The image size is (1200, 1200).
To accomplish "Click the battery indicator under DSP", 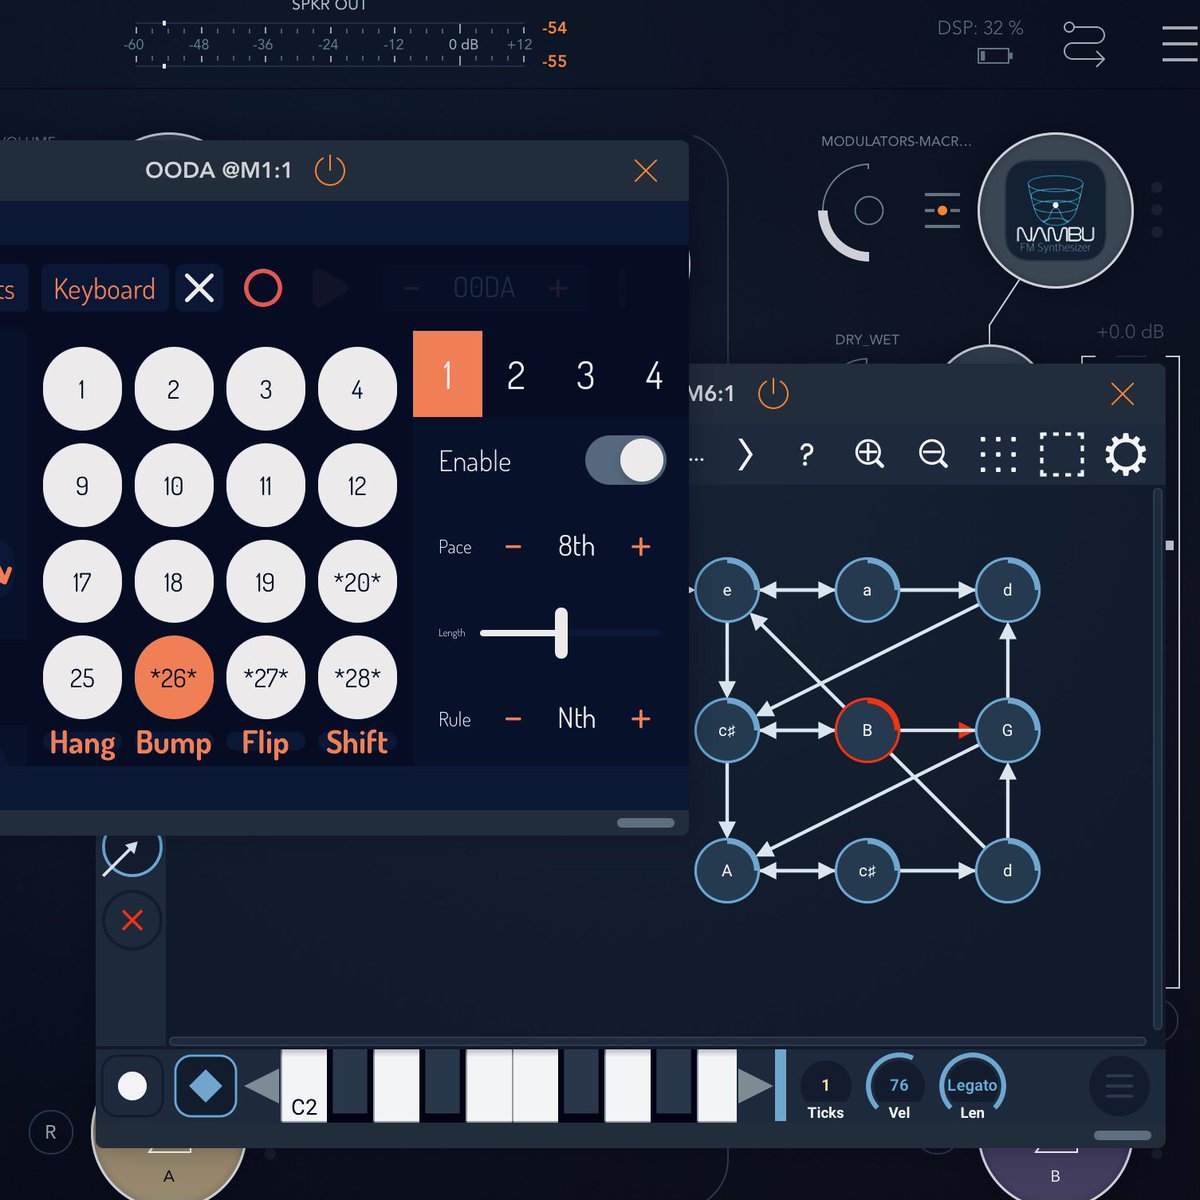I will (994, 56).
